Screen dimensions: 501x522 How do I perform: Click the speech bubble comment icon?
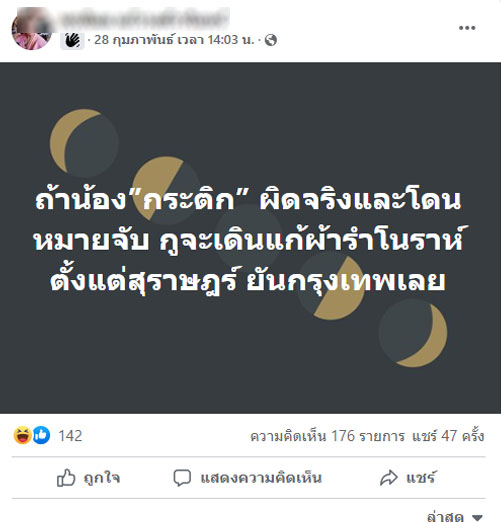182,478
